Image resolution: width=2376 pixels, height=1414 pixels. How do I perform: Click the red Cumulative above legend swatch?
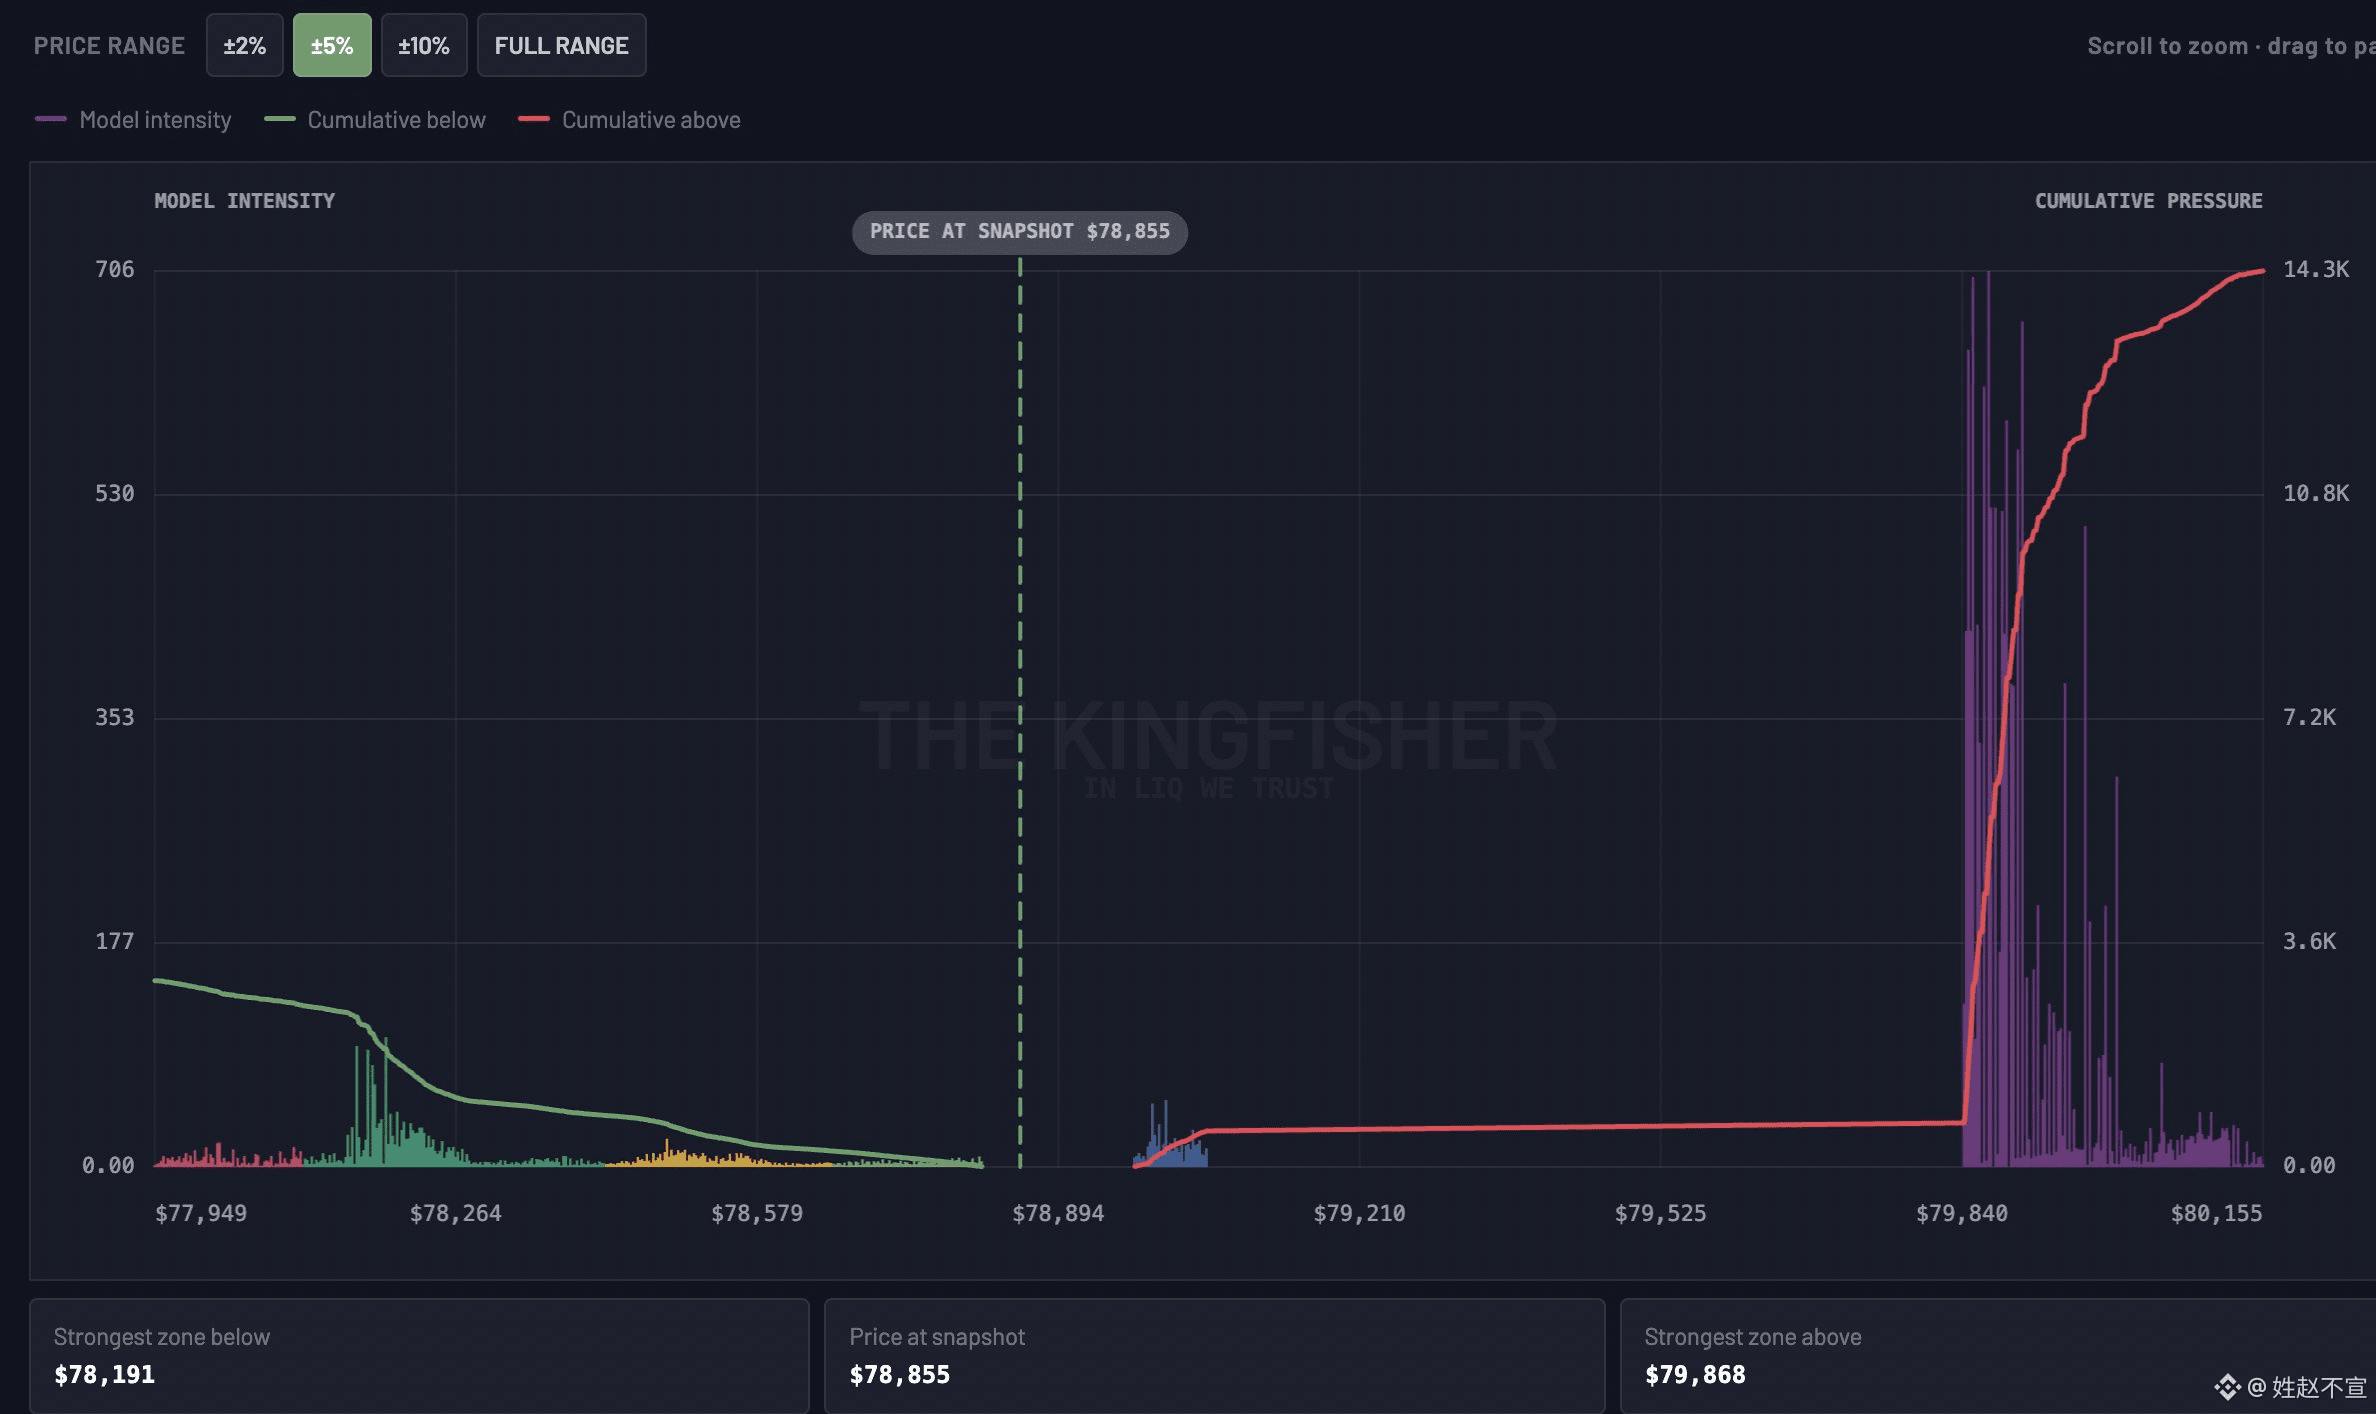(x=534, y=119)
